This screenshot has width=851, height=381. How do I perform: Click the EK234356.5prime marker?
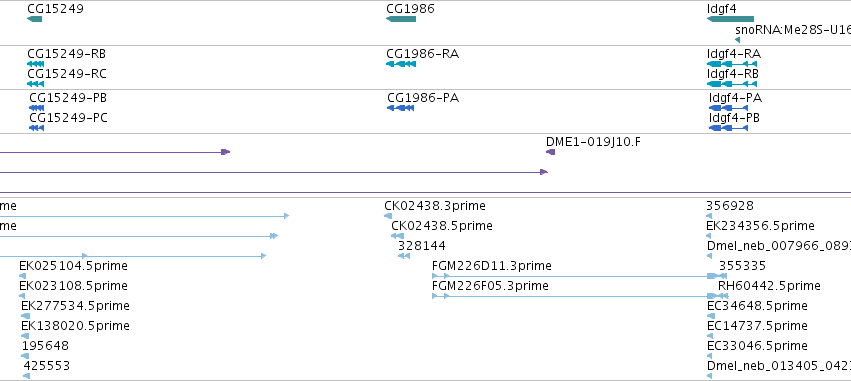click(x=709, y=236)
